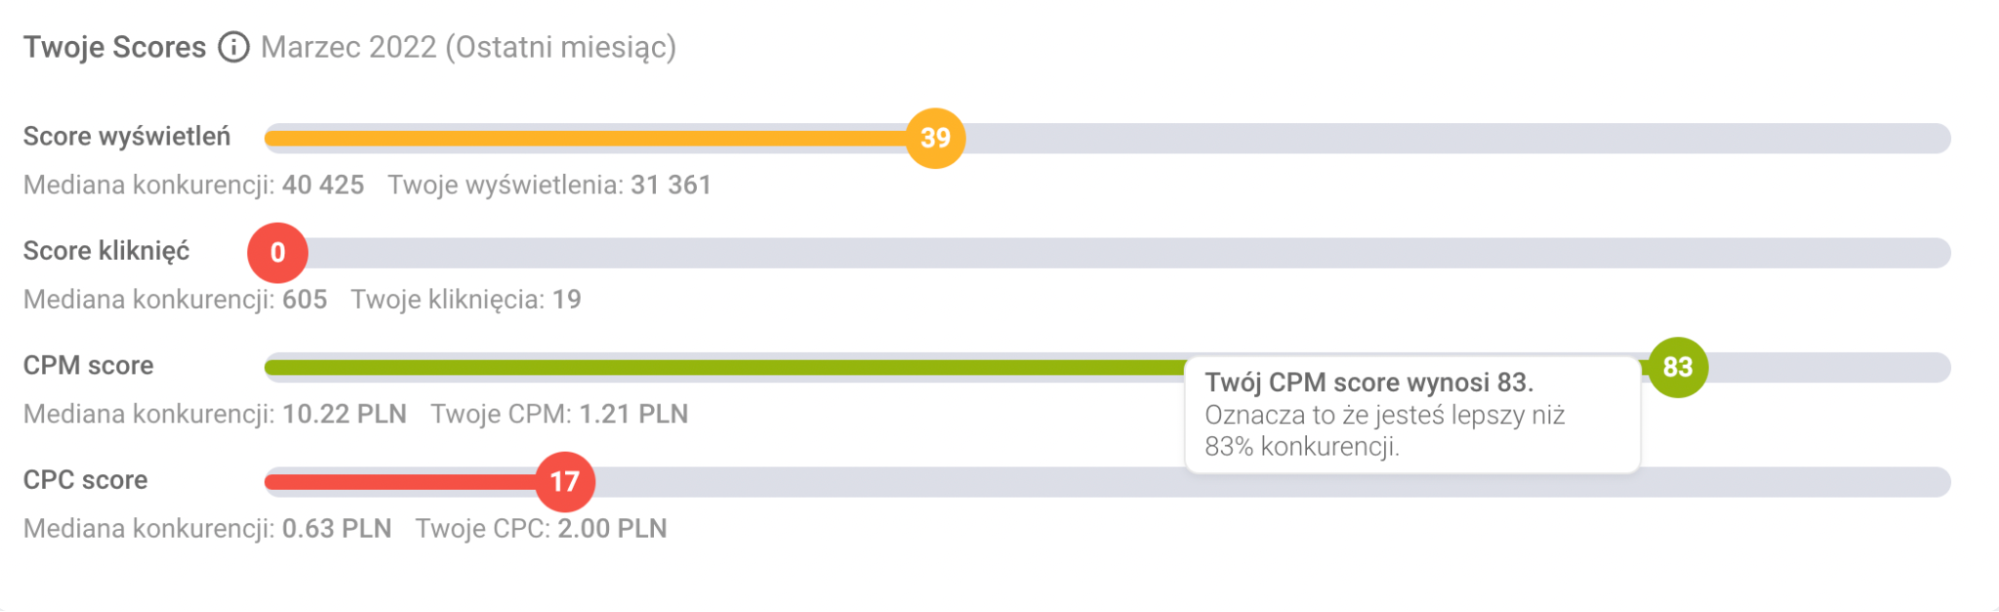Viewport: 1999px width, 612px height.
Task: Click the orange 39 score badge
Action: (935, 138)
